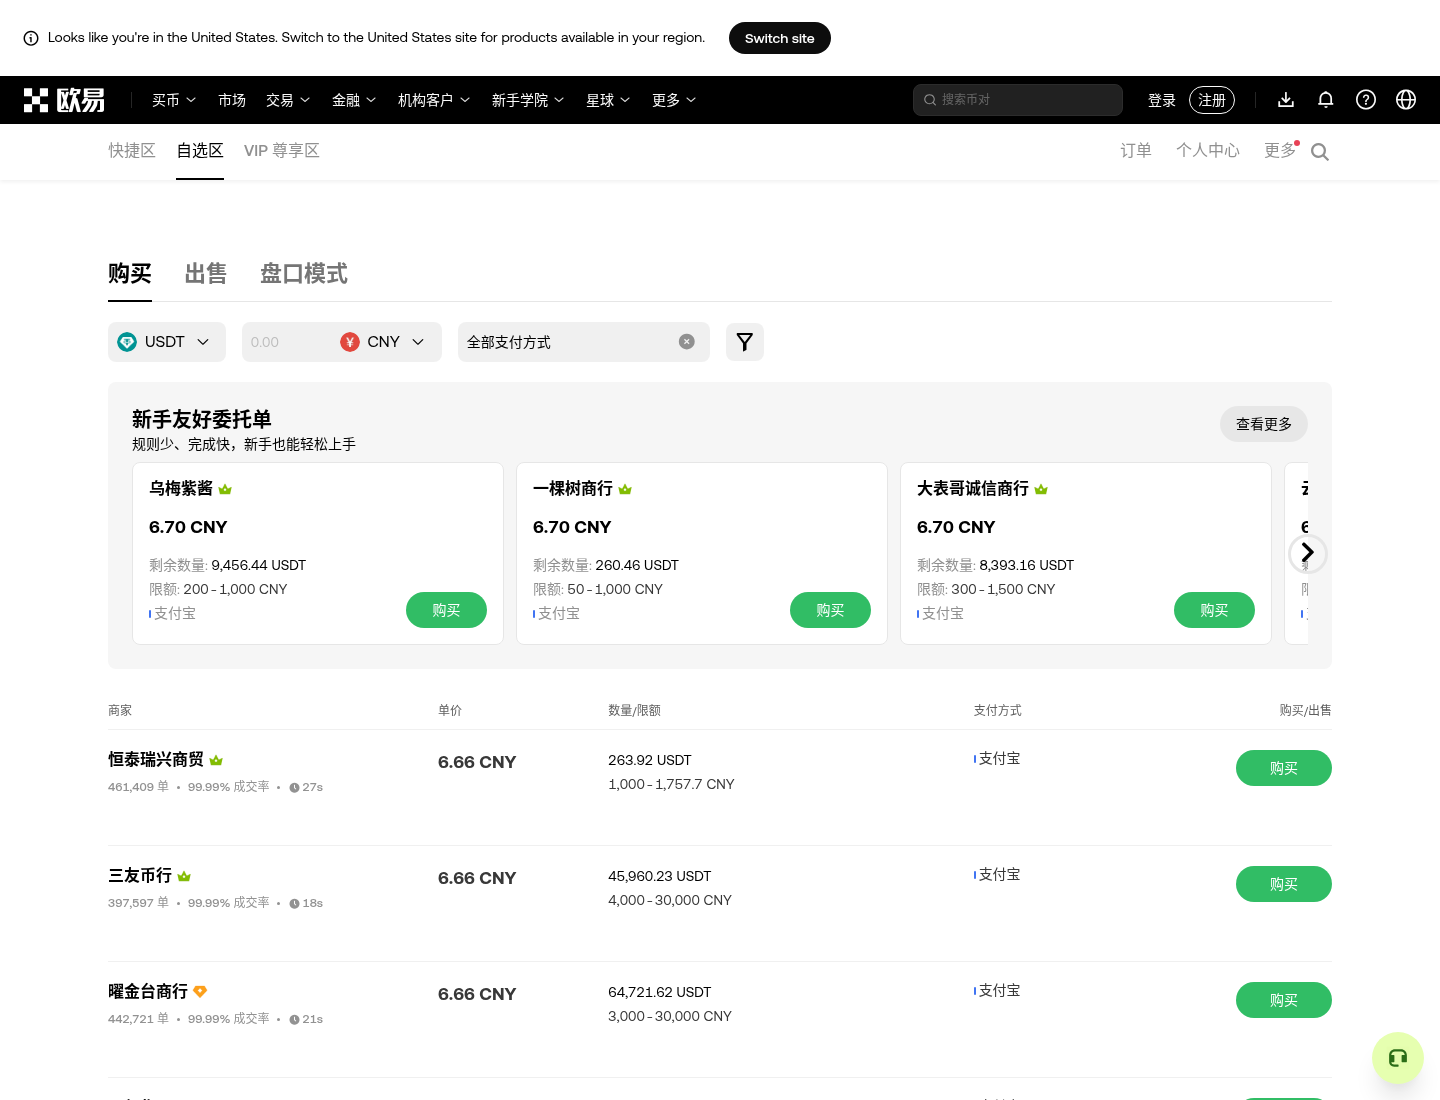Click the Switch site button
This screenshot has height=1100, width=1440.
pos(780,38)
